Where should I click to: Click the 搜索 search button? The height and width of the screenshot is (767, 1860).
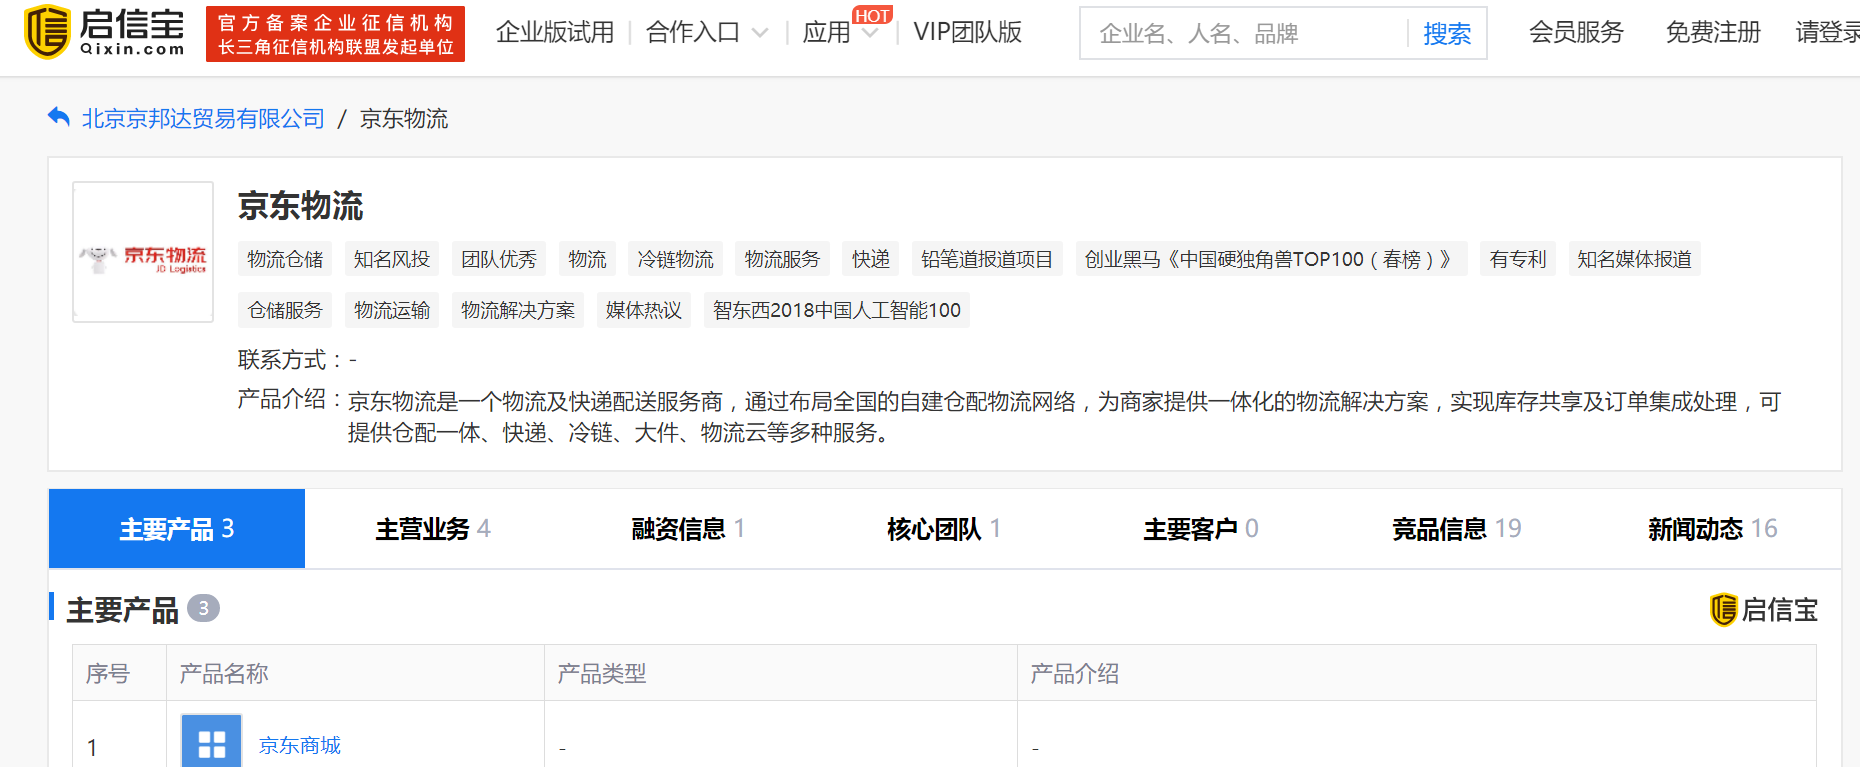(1447, 34)
